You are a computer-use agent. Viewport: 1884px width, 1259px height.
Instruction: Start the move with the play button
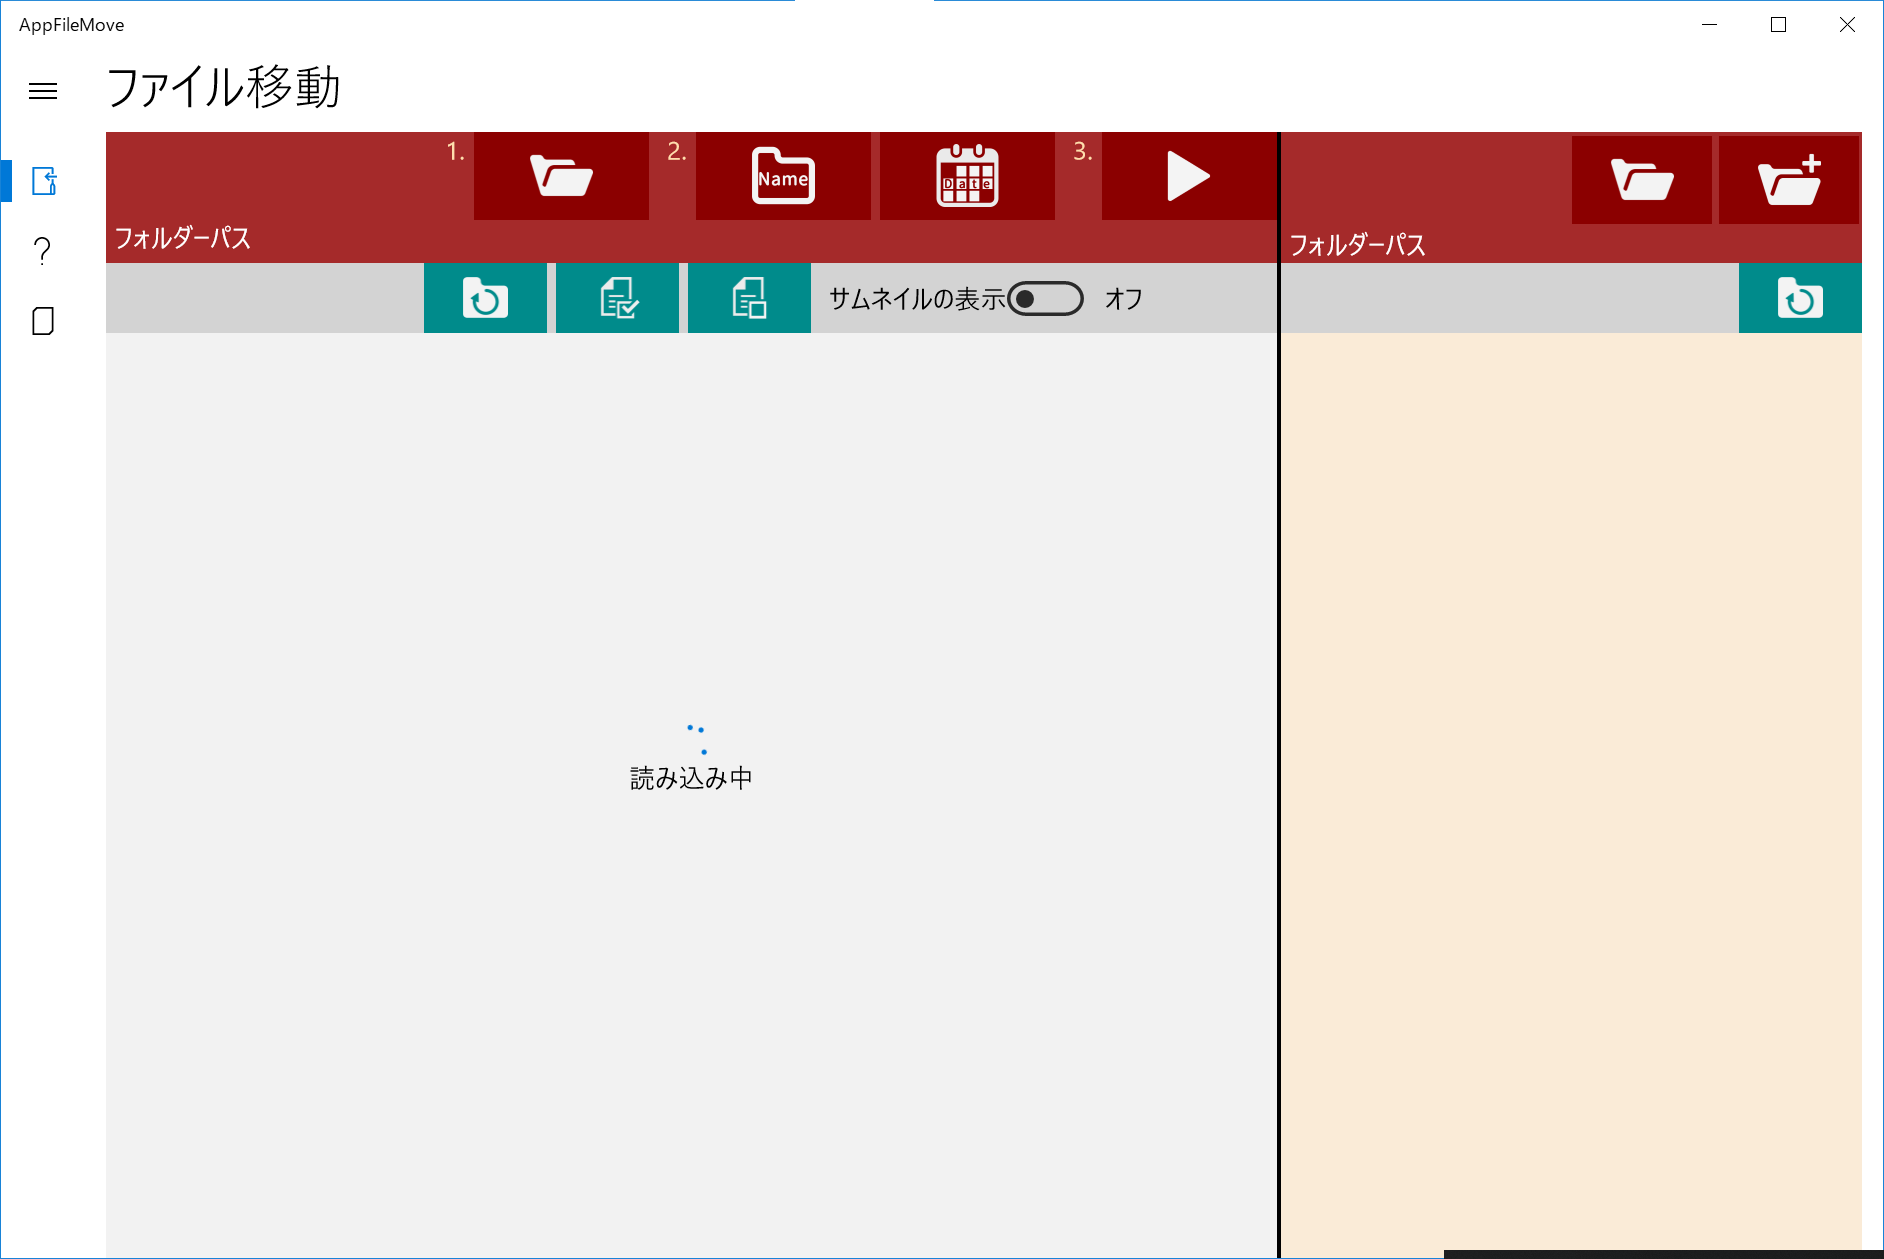(1189, 176)
